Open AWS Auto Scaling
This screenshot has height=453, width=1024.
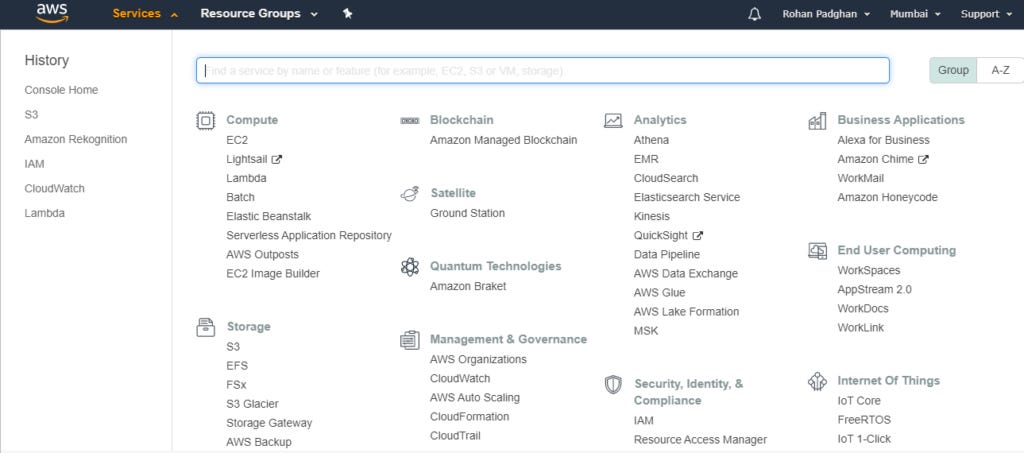pyautogui.click(x=475, y=398)
